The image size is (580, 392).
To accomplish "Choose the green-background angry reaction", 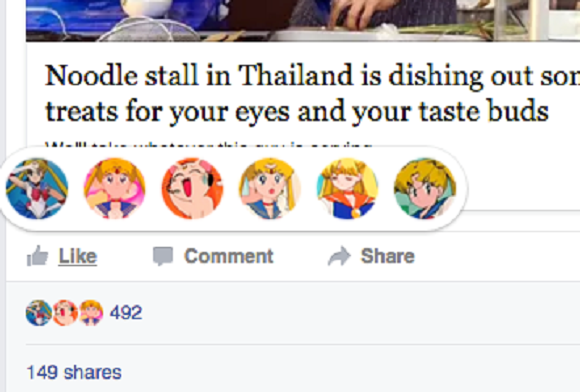I will click(x=425, y=189).
